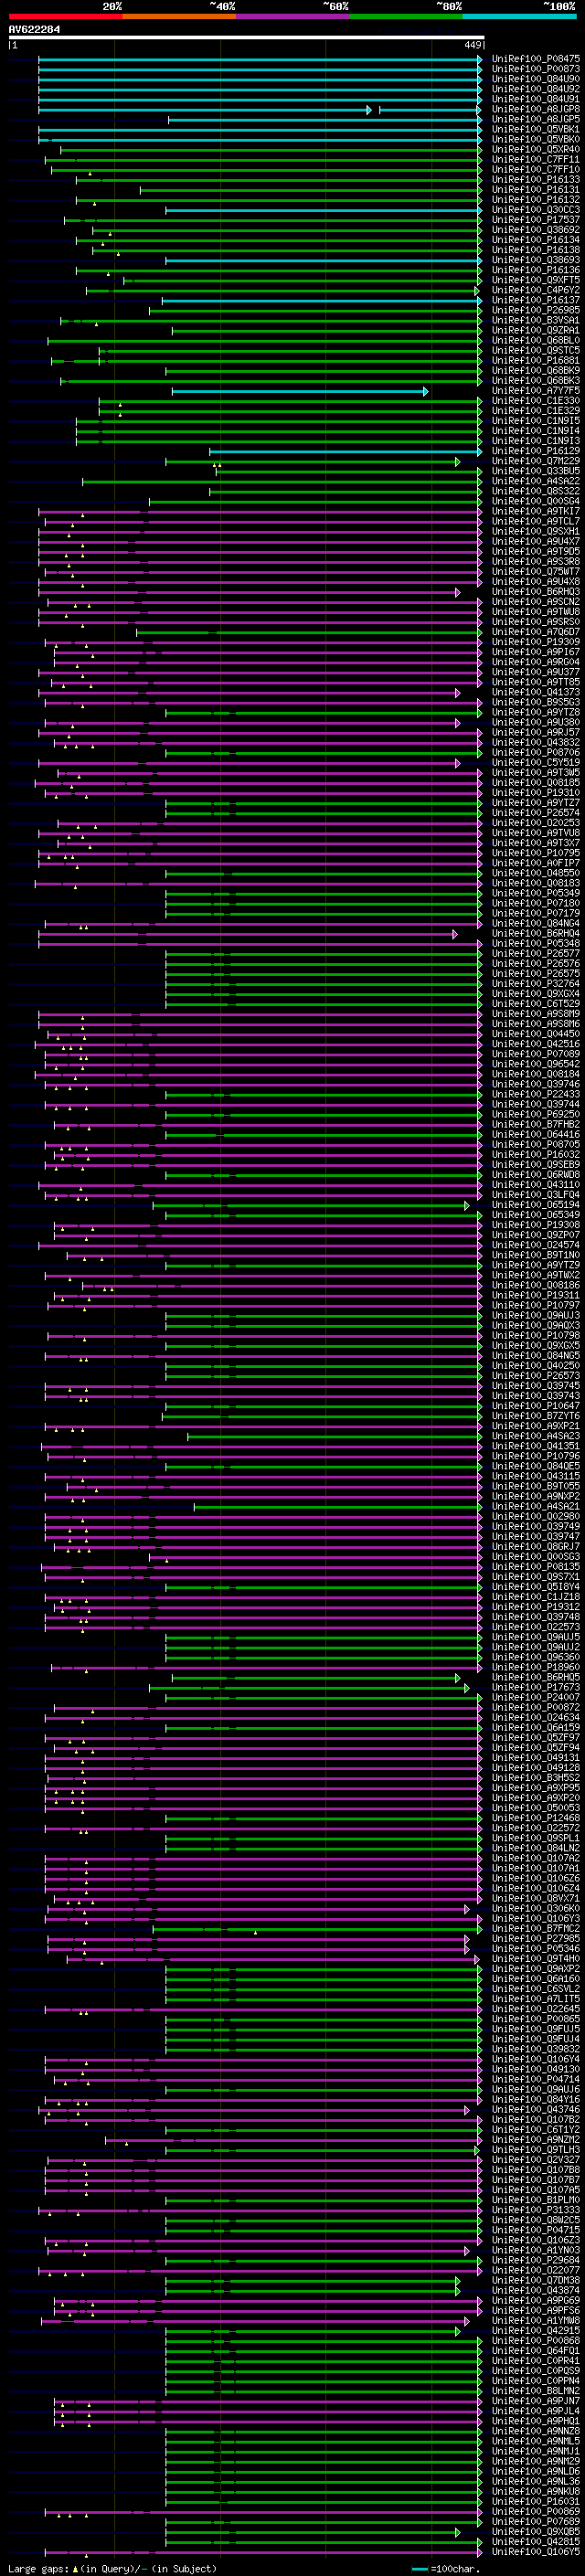Select the UniRef100_P32764 label
This screenshot has height=2576, width=585.
(x=535, y=984)
